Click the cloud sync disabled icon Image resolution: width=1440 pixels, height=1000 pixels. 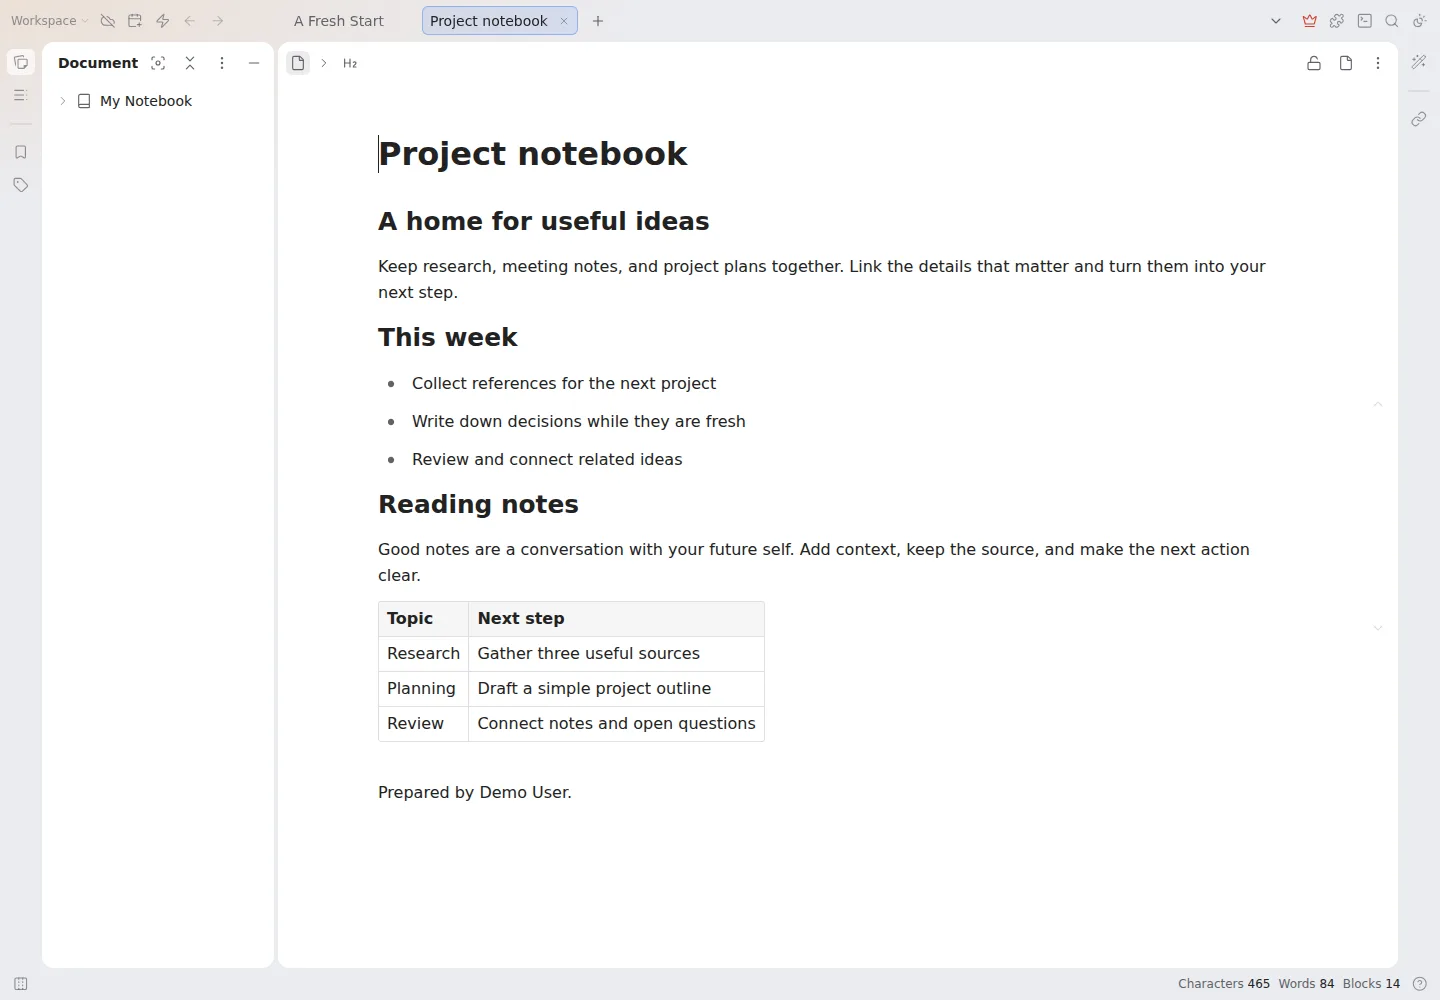[107, 21]
